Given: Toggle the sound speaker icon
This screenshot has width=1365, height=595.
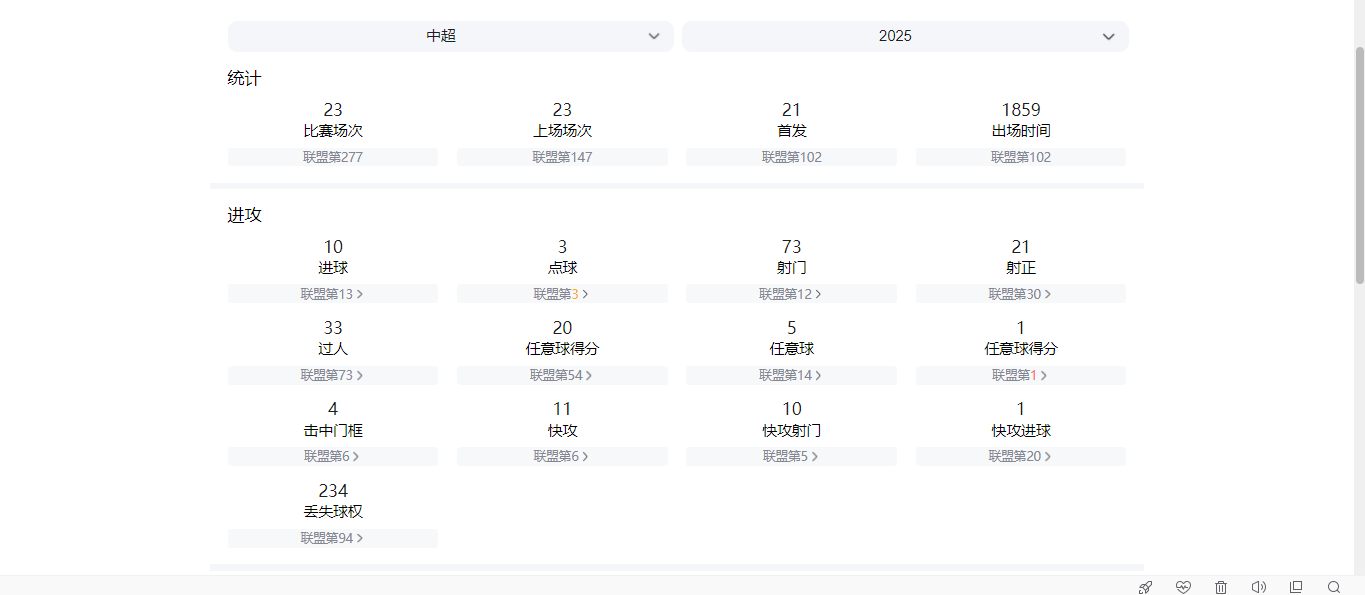Looking at the screenshot, I should click(1258, 587).
